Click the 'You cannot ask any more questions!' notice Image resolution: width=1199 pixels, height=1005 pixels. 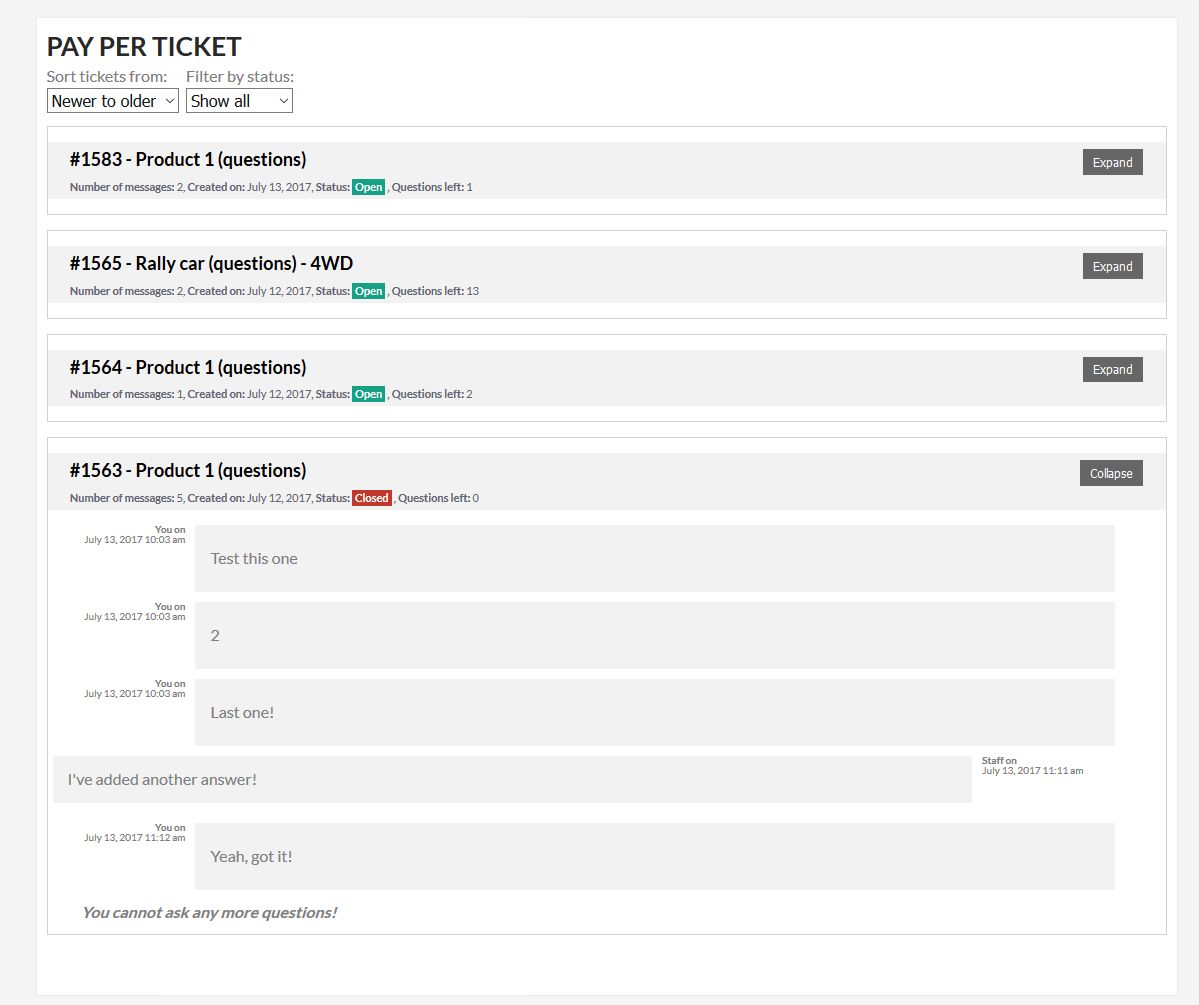pos(209,912)
